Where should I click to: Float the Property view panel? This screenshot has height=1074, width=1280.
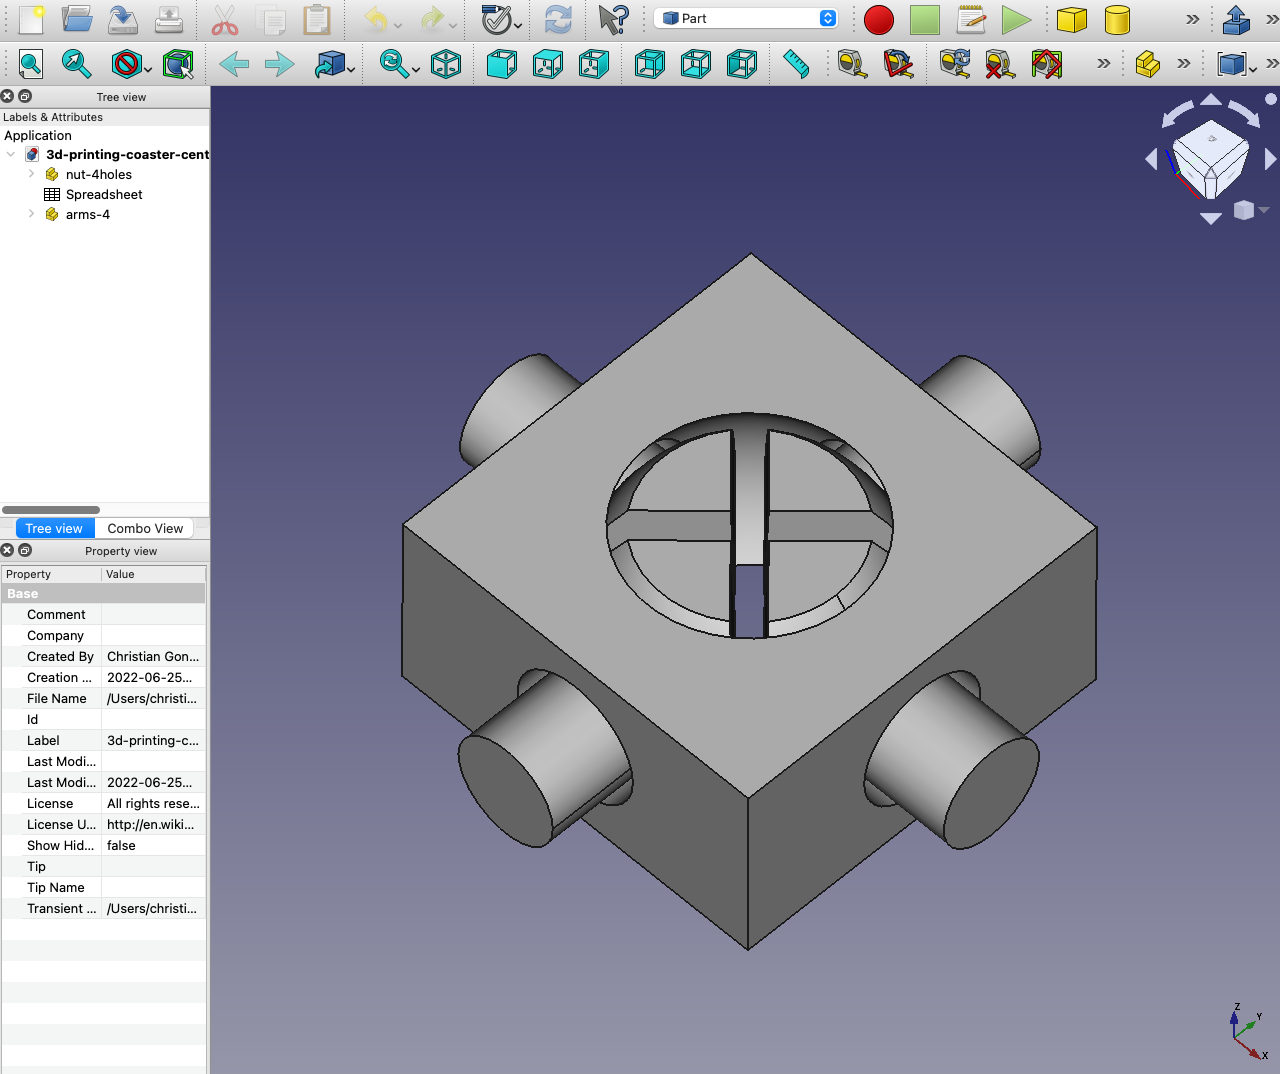coord(25,550)
